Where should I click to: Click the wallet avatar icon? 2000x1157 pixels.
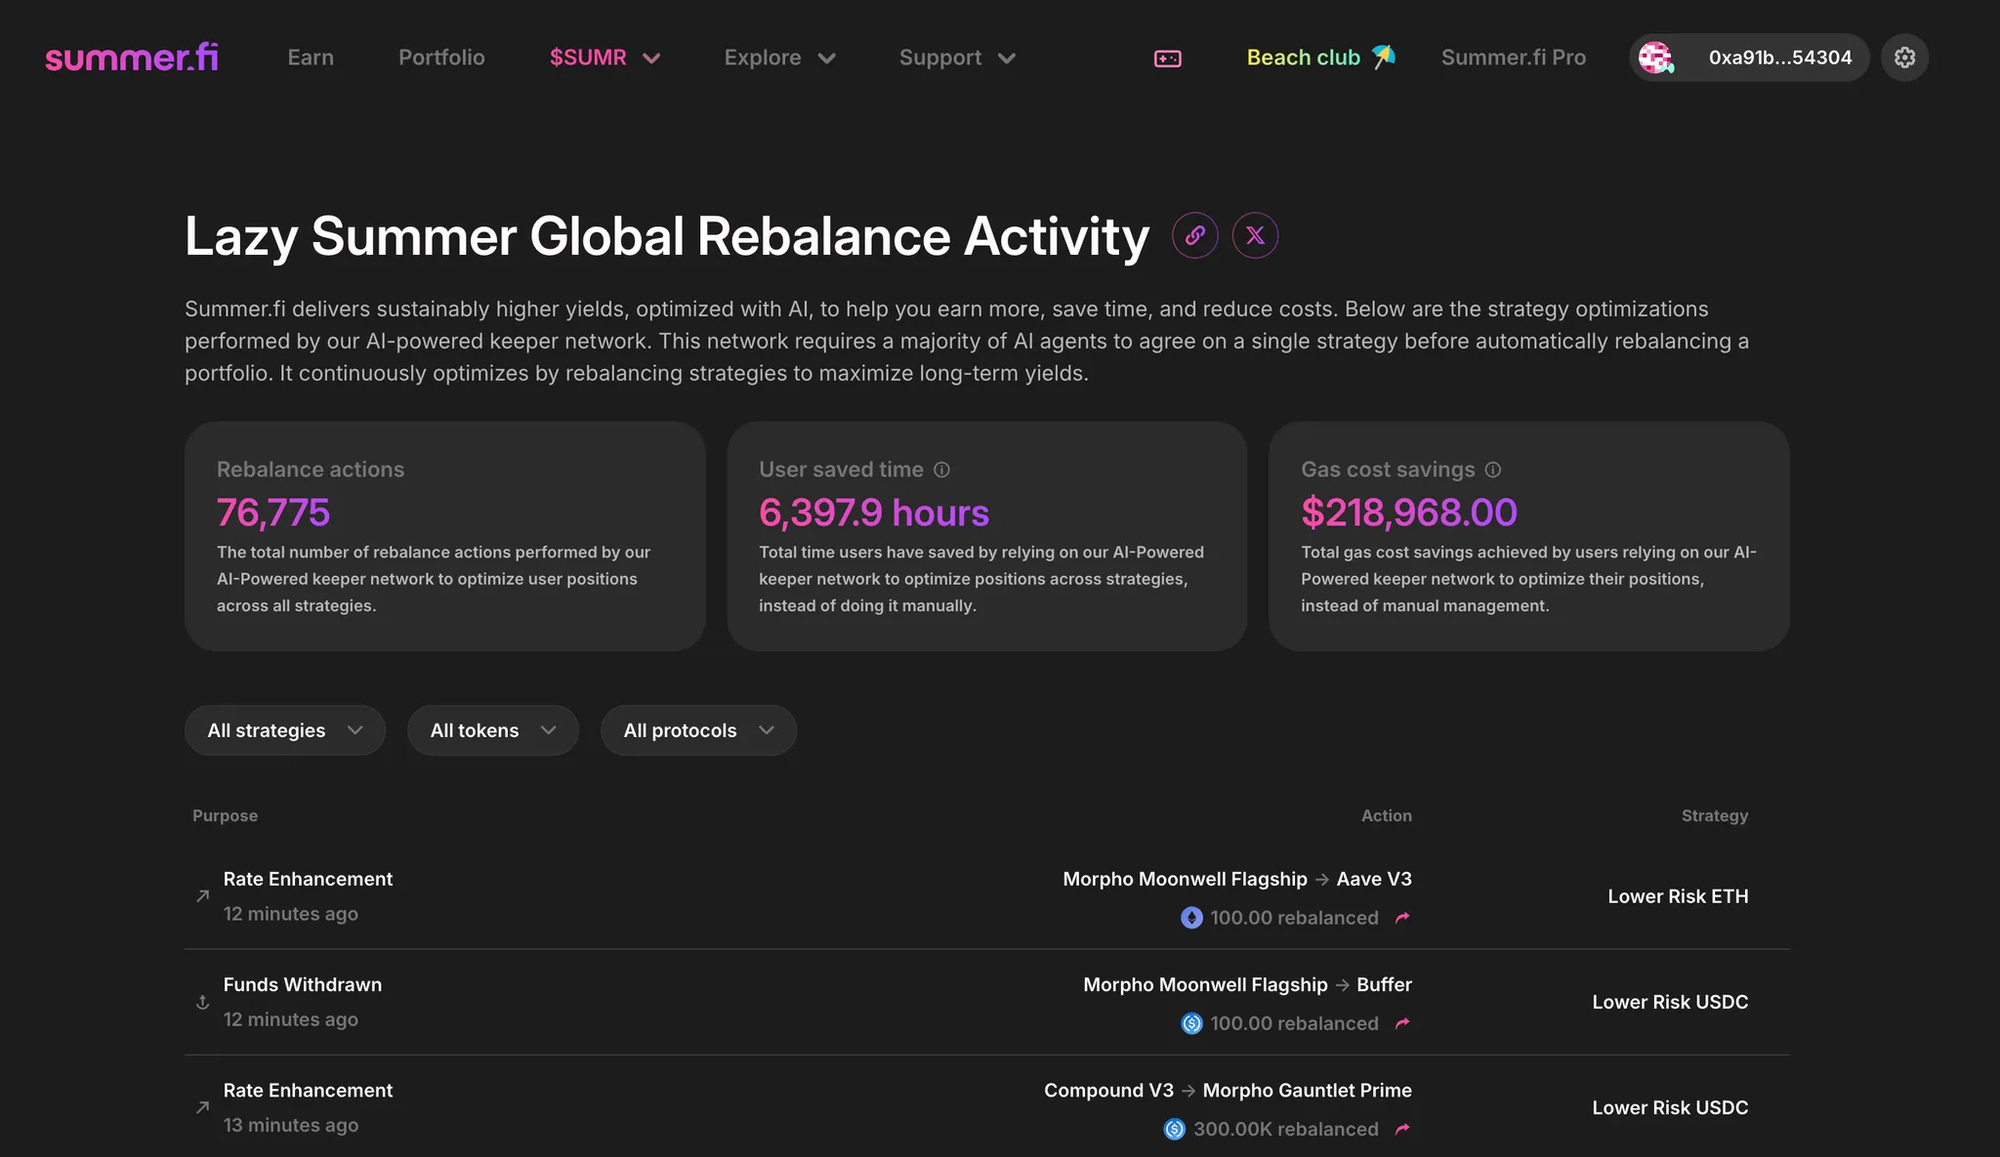point(1656,58)
